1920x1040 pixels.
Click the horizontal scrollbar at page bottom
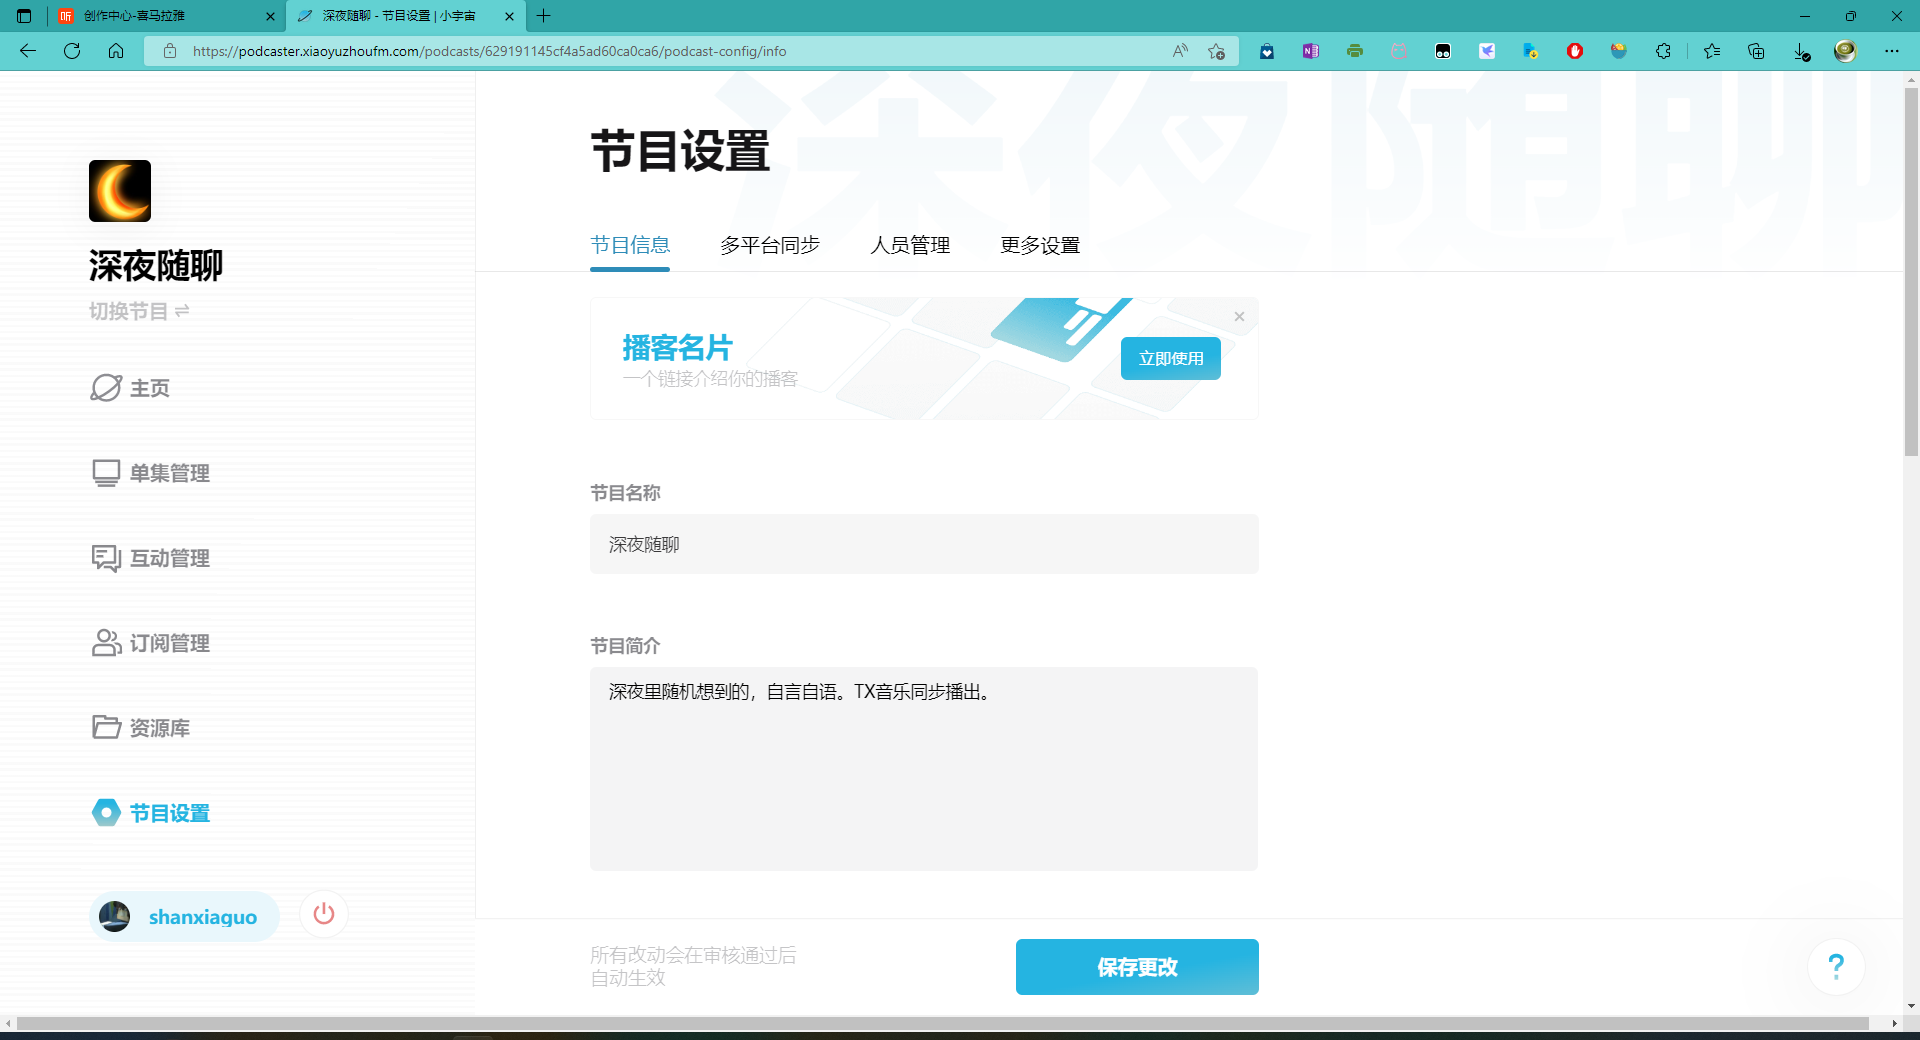[x=942, y=1023]
